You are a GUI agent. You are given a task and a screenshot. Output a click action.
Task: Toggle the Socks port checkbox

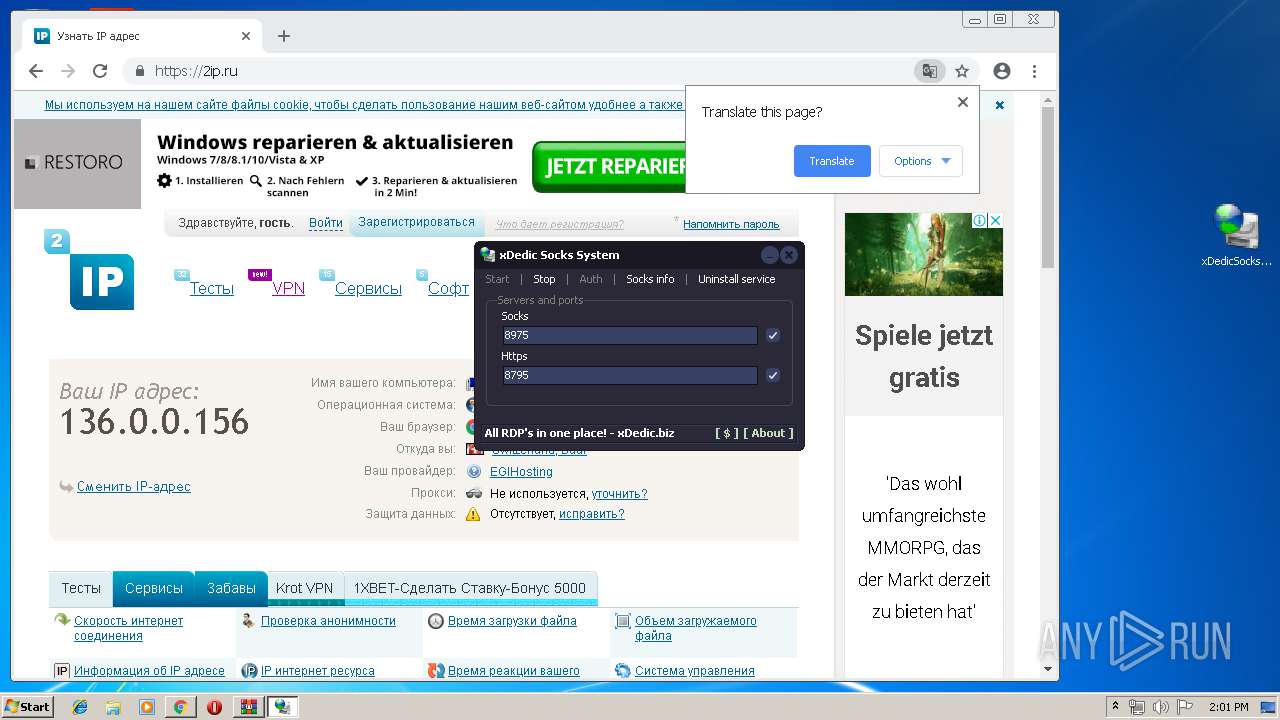click(x=773, y=336)
